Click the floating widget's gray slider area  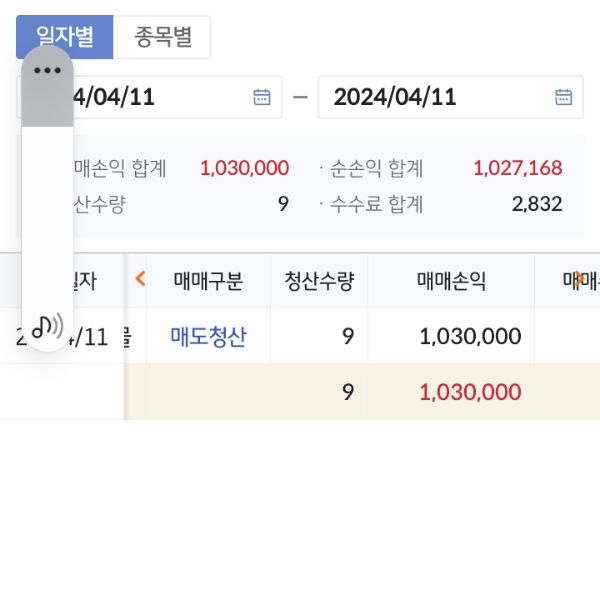pos(47,105)
